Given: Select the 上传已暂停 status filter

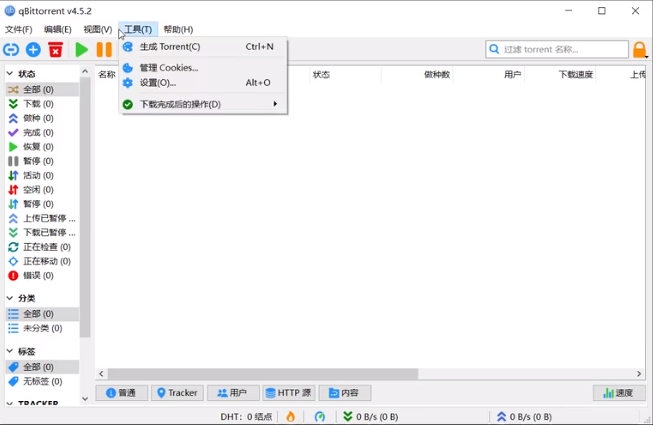Looking at the screenshot, I should pos(42,218).
